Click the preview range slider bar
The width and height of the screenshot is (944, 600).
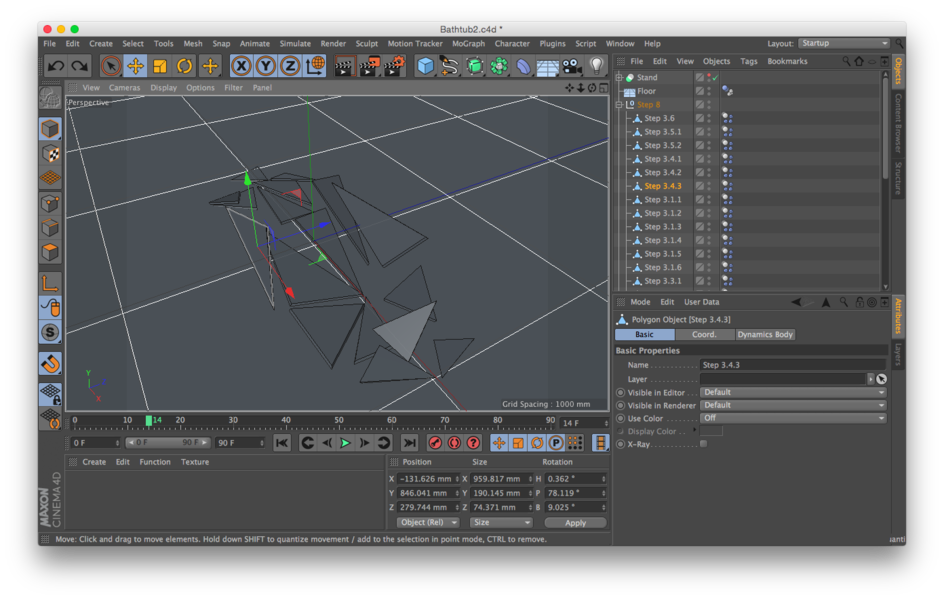pos(169,443)
